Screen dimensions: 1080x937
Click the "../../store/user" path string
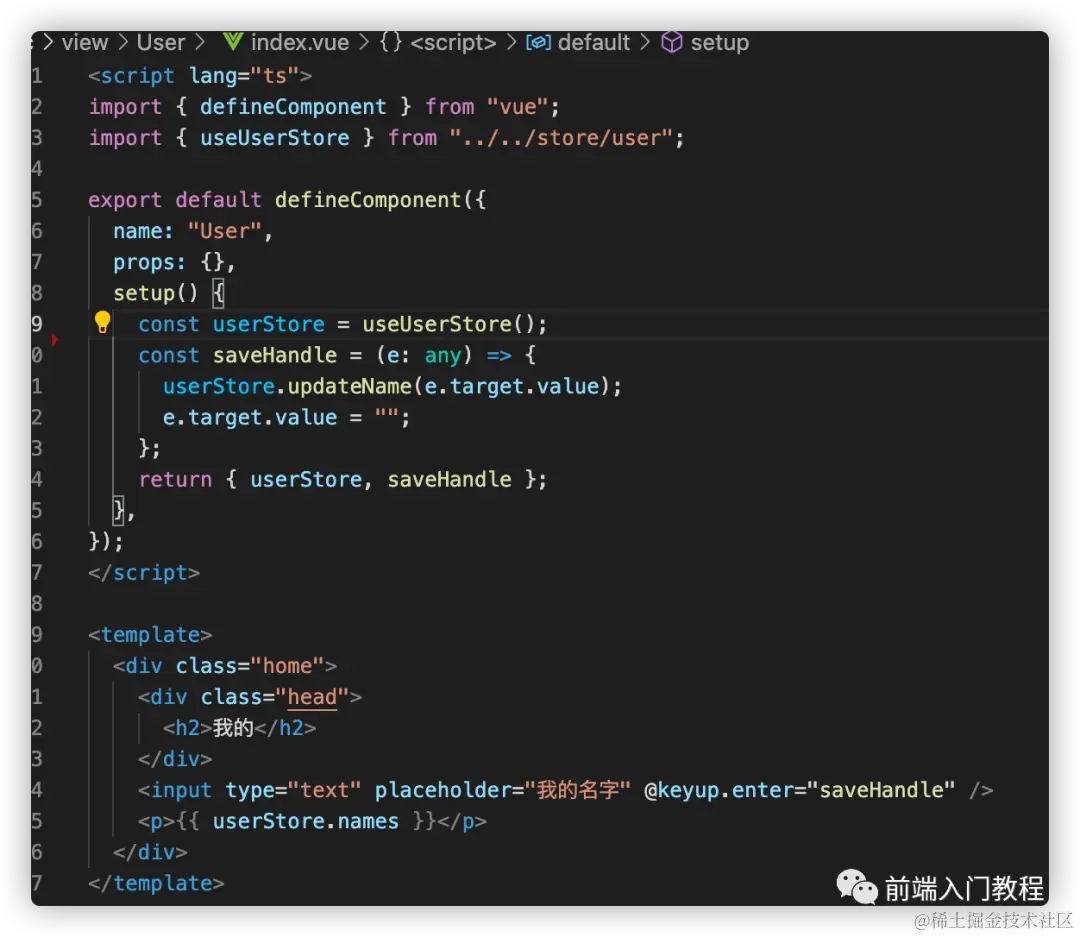561,138
